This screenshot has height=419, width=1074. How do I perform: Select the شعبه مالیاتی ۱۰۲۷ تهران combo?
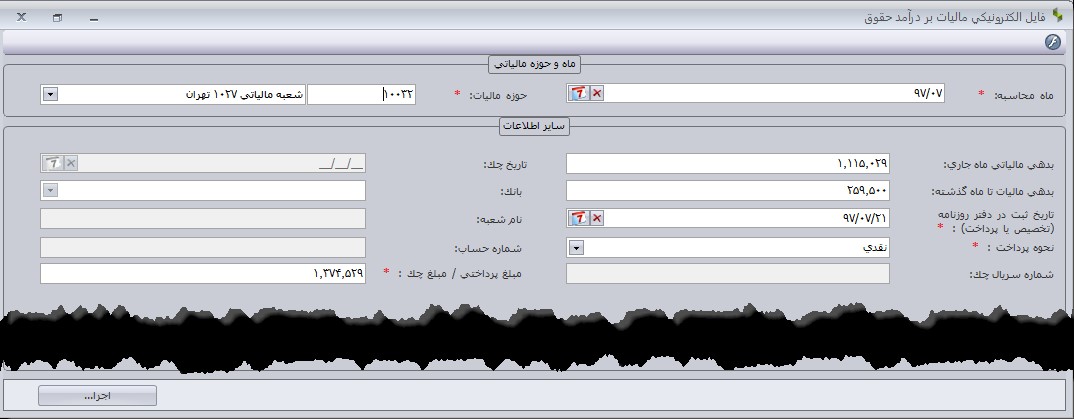click(x=173, y=95)
